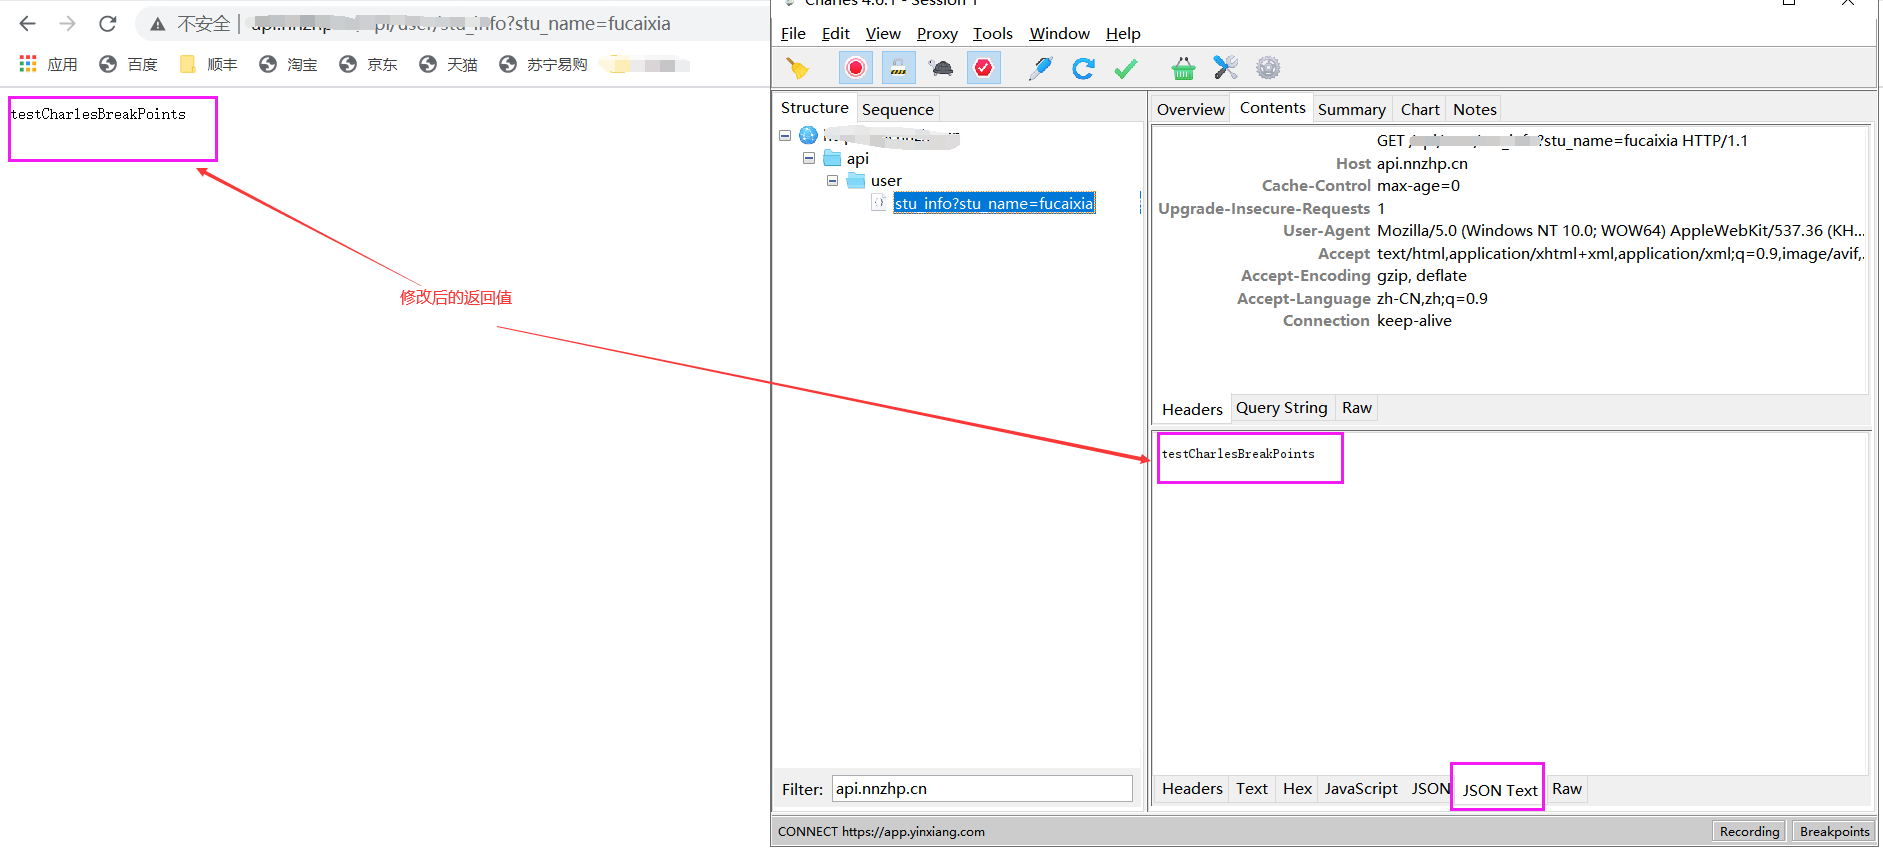Click the insecure warning triangle icon
The height and width of the screenshot is (862, 1883).
pyautogui.click(x=158, y=24)
